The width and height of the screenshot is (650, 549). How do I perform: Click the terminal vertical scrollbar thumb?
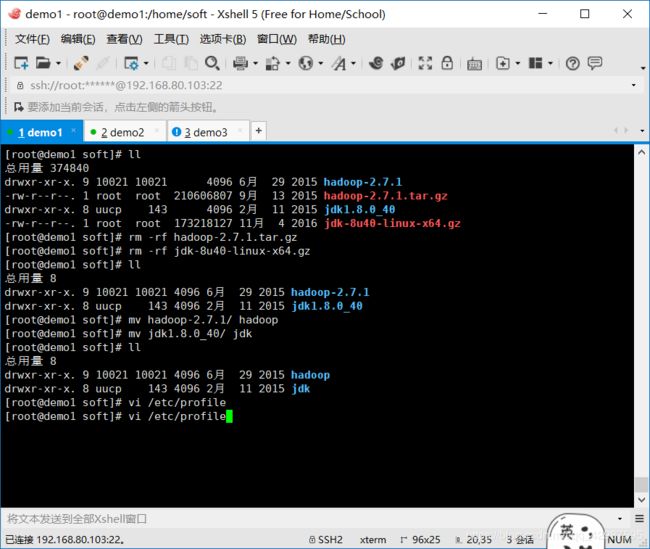(642, 484)
